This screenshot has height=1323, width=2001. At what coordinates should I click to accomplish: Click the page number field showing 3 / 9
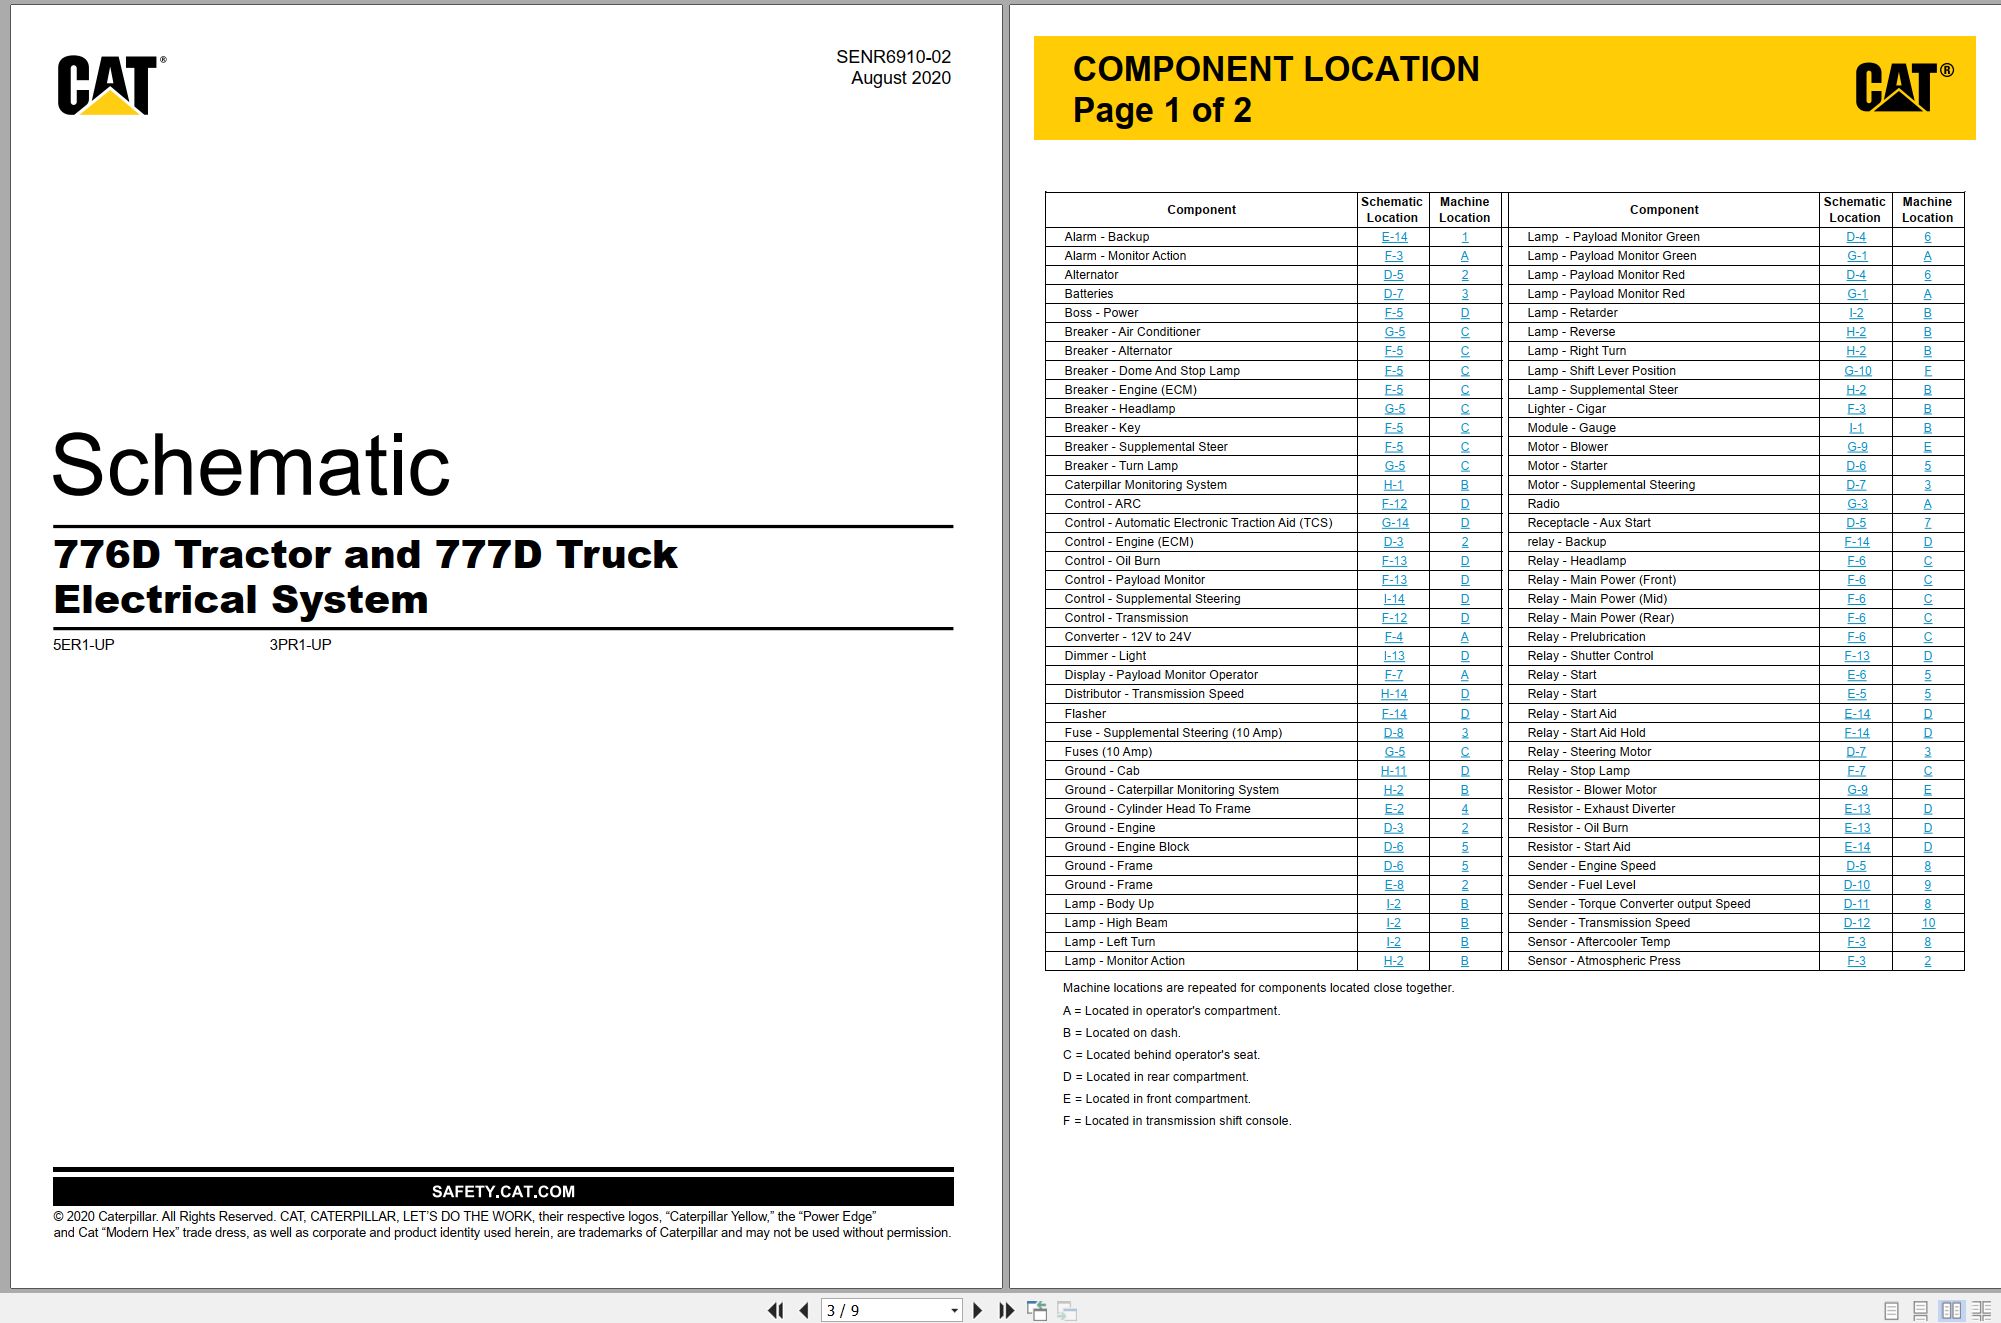884,1310
